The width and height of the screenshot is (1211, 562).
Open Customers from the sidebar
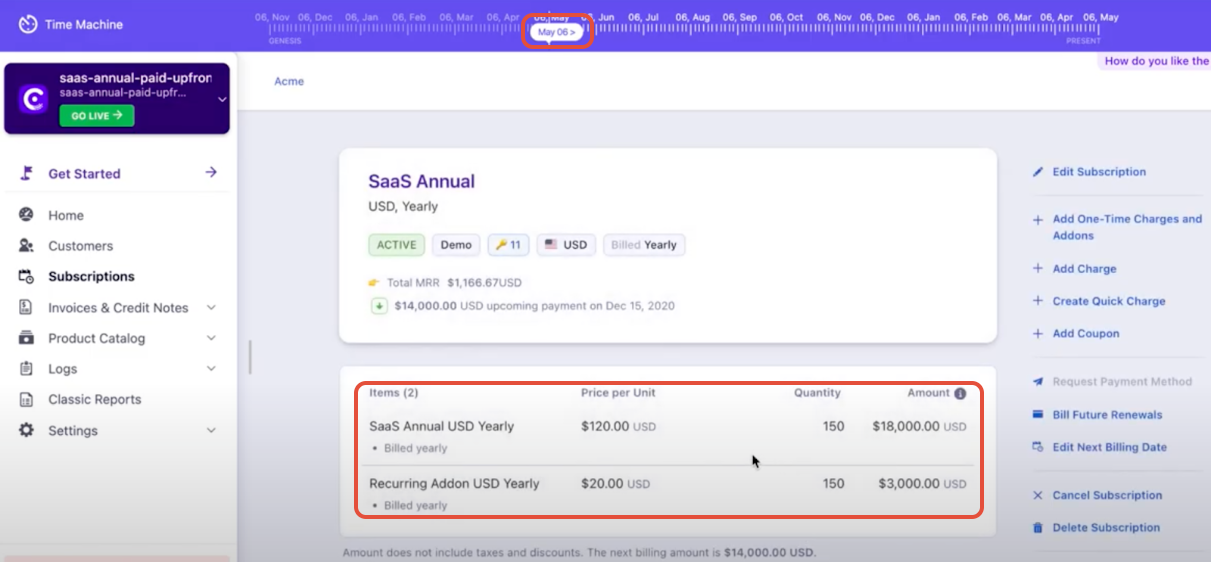[81, 246]
